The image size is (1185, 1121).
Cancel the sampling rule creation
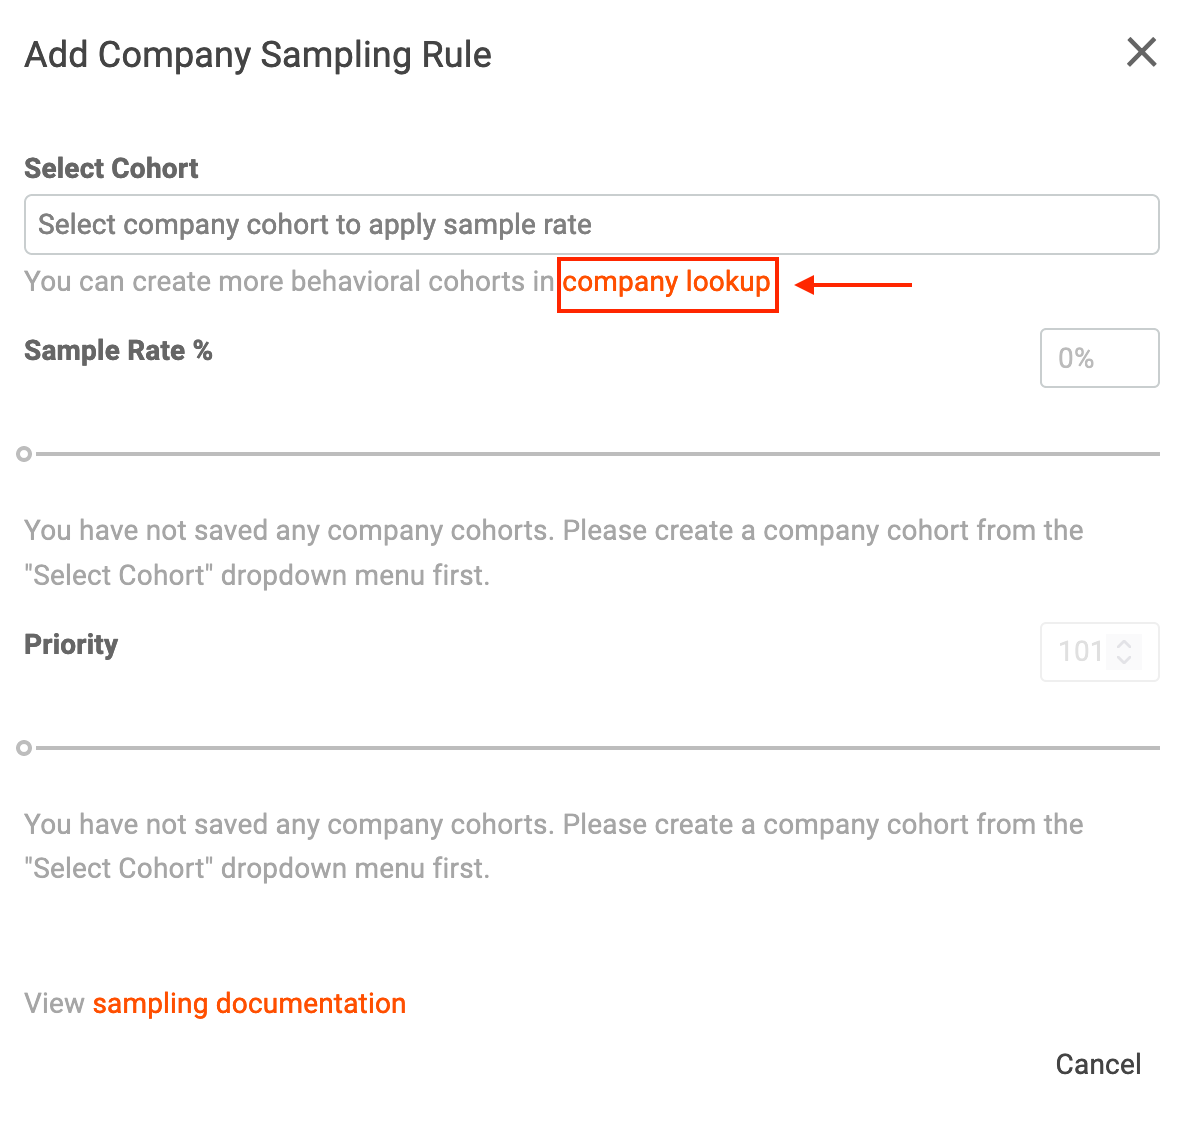tap(1098, 1064)
